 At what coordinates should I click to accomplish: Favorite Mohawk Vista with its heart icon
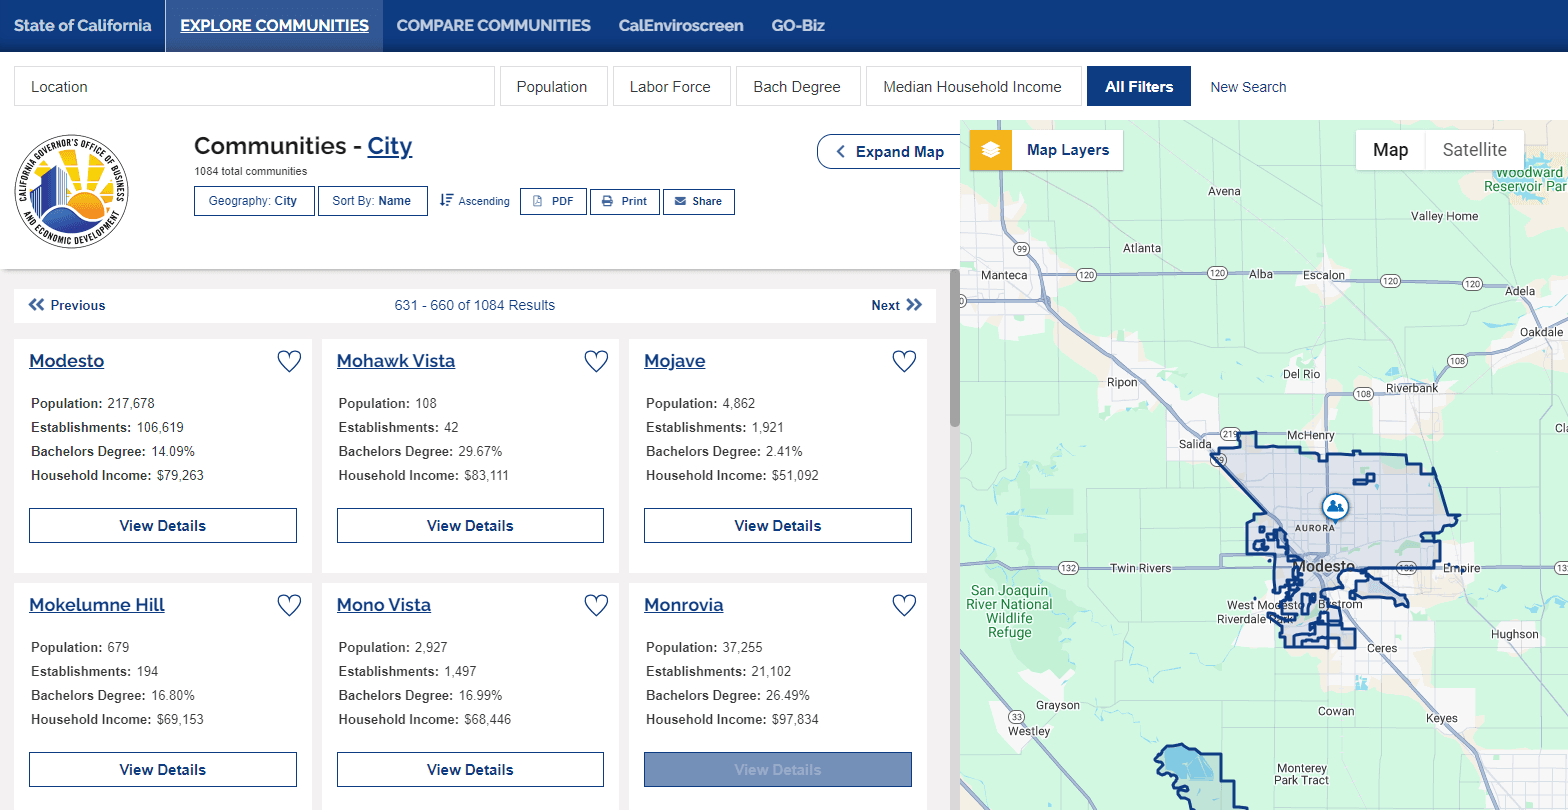(596, 361)
